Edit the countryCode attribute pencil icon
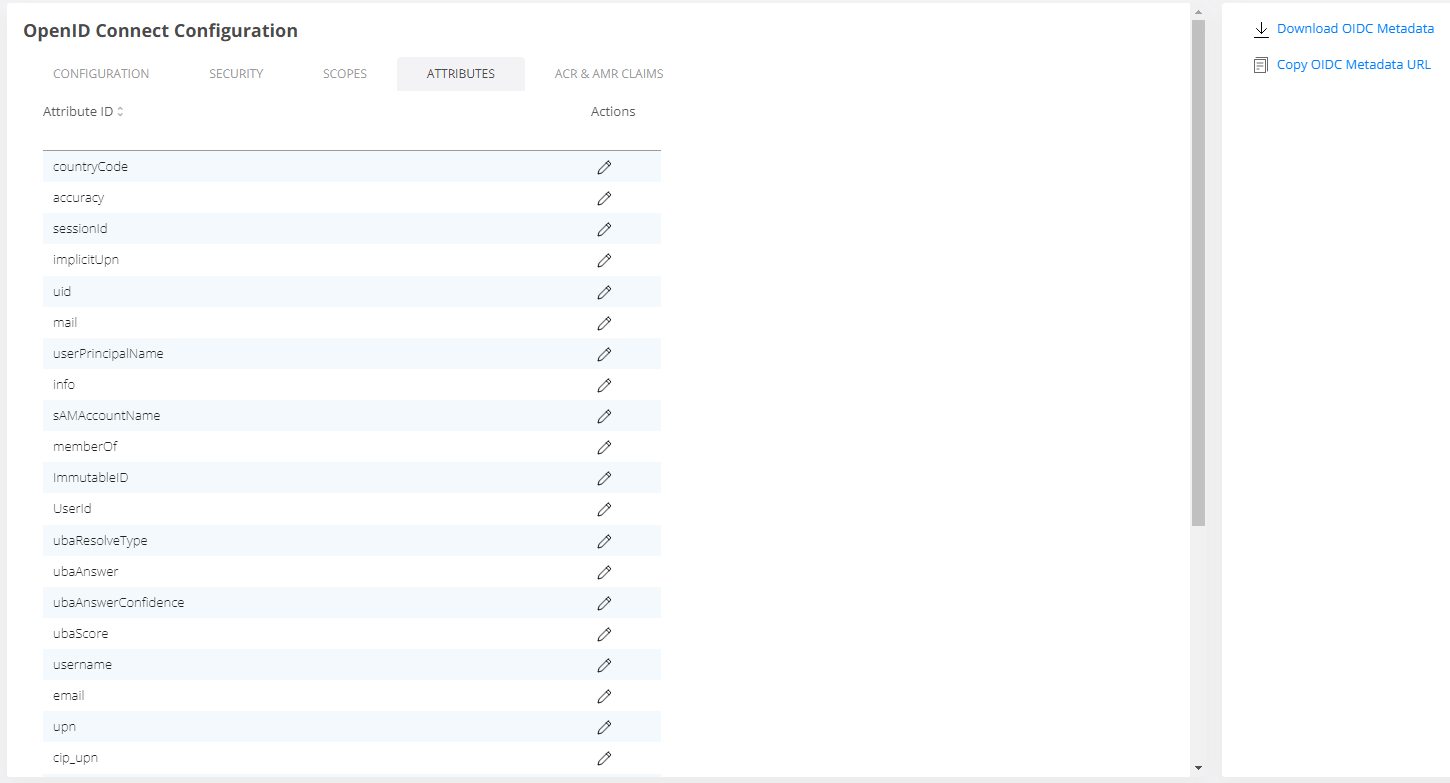The image size is (1450, 783). click(x=604, y=167)
